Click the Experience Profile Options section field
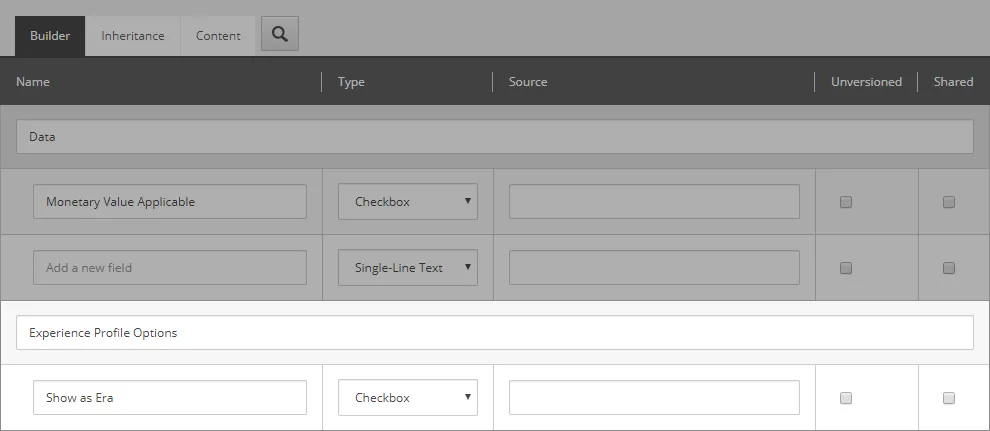990x431 pixels. tap(494, 333)
